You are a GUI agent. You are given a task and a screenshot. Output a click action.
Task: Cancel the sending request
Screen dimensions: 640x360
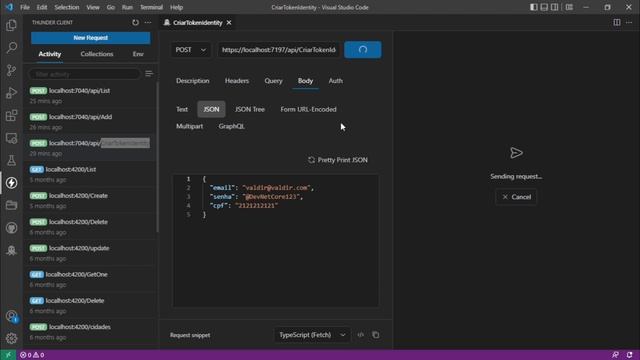click(x=516, y=197)
